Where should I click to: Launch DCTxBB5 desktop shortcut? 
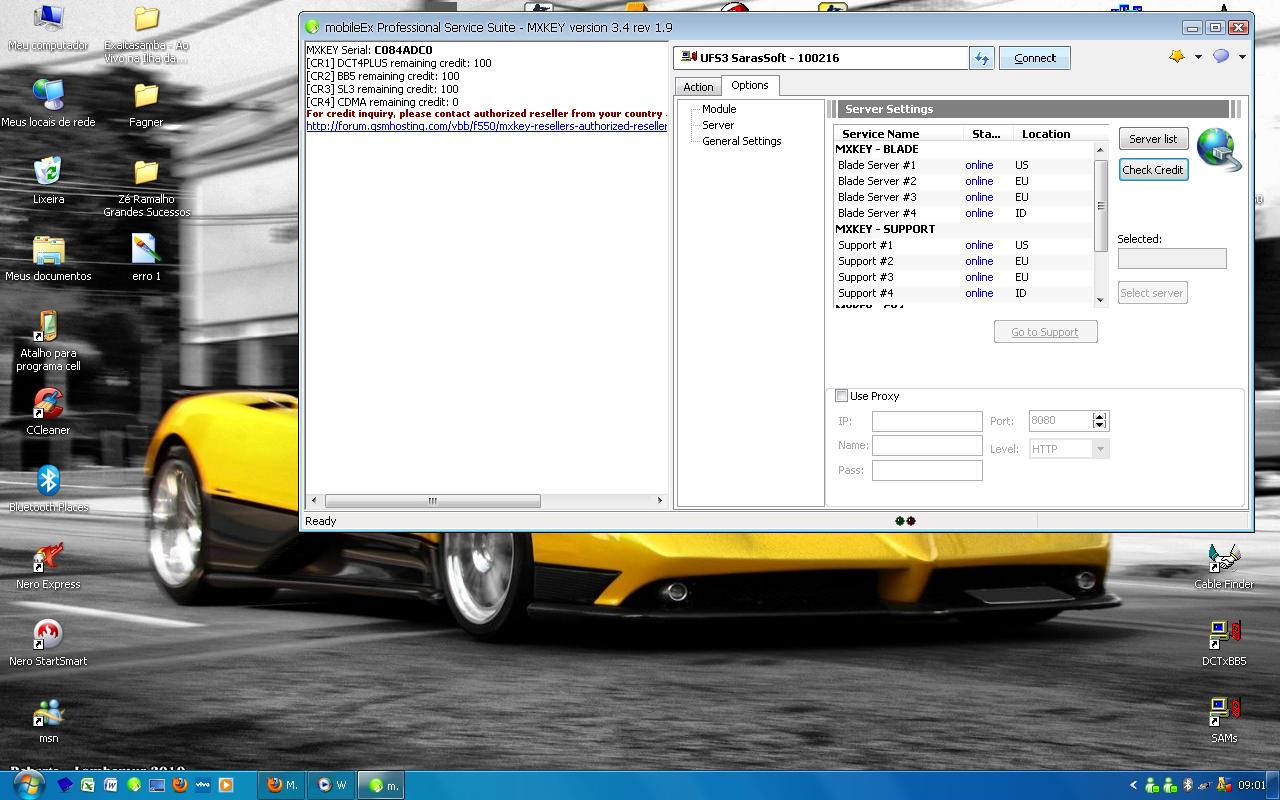point(1224,635)
